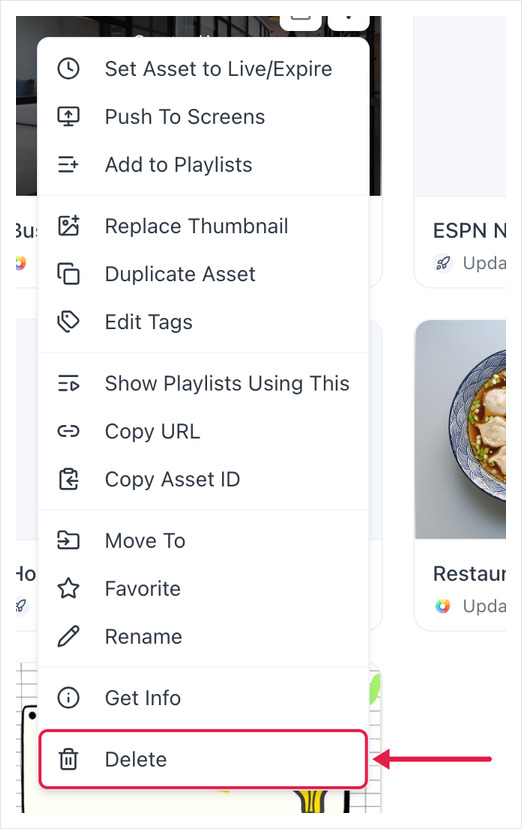Screen dimensions: 522x829
Task: Click the chain link icon for Copy URL
Action: pyautogui.click(x=68, y=431)
